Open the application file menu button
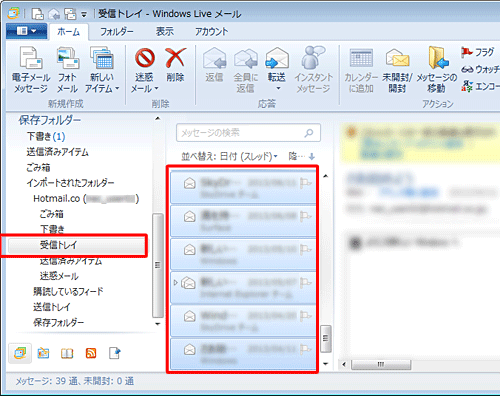Image resolution: width=500 pixels, height=396 pixels. tap(26, 31)
